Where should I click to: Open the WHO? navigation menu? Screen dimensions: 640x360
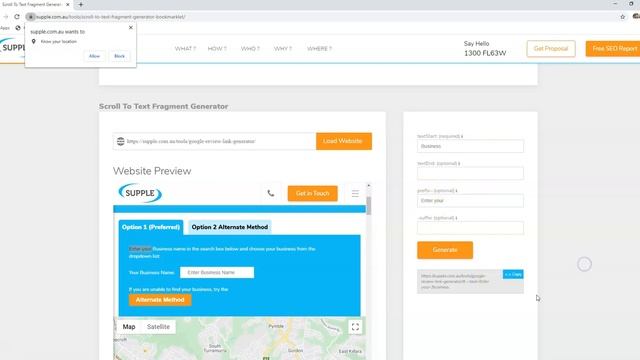[250, 49]
